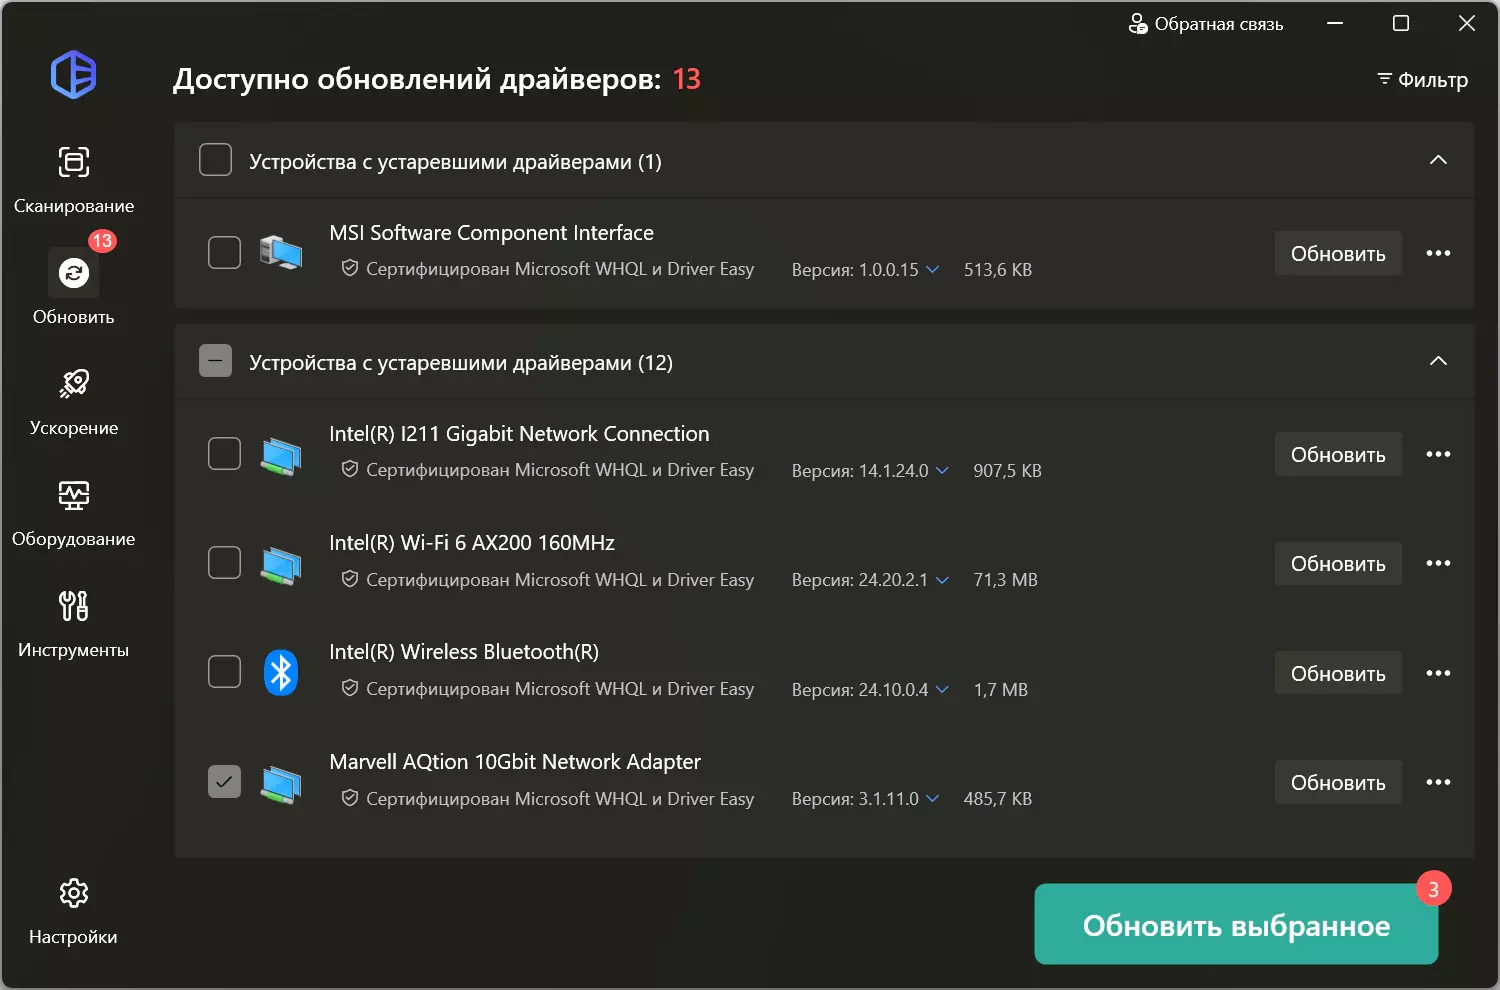The width and height of the screenshot is (1500, 990).
Task: Open more options for Intel Wireless Bluetooth
Action: (1438, 673)
